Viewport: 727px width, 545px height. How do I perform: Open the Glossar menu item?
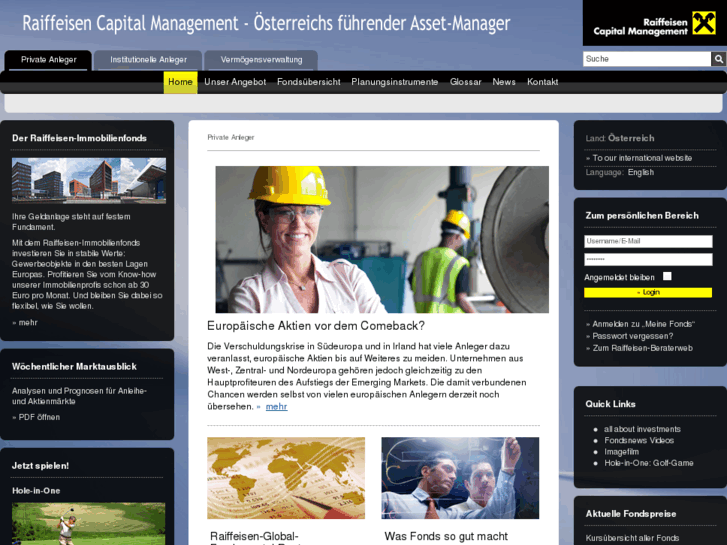pyautogui.click(x=466, y=82)
